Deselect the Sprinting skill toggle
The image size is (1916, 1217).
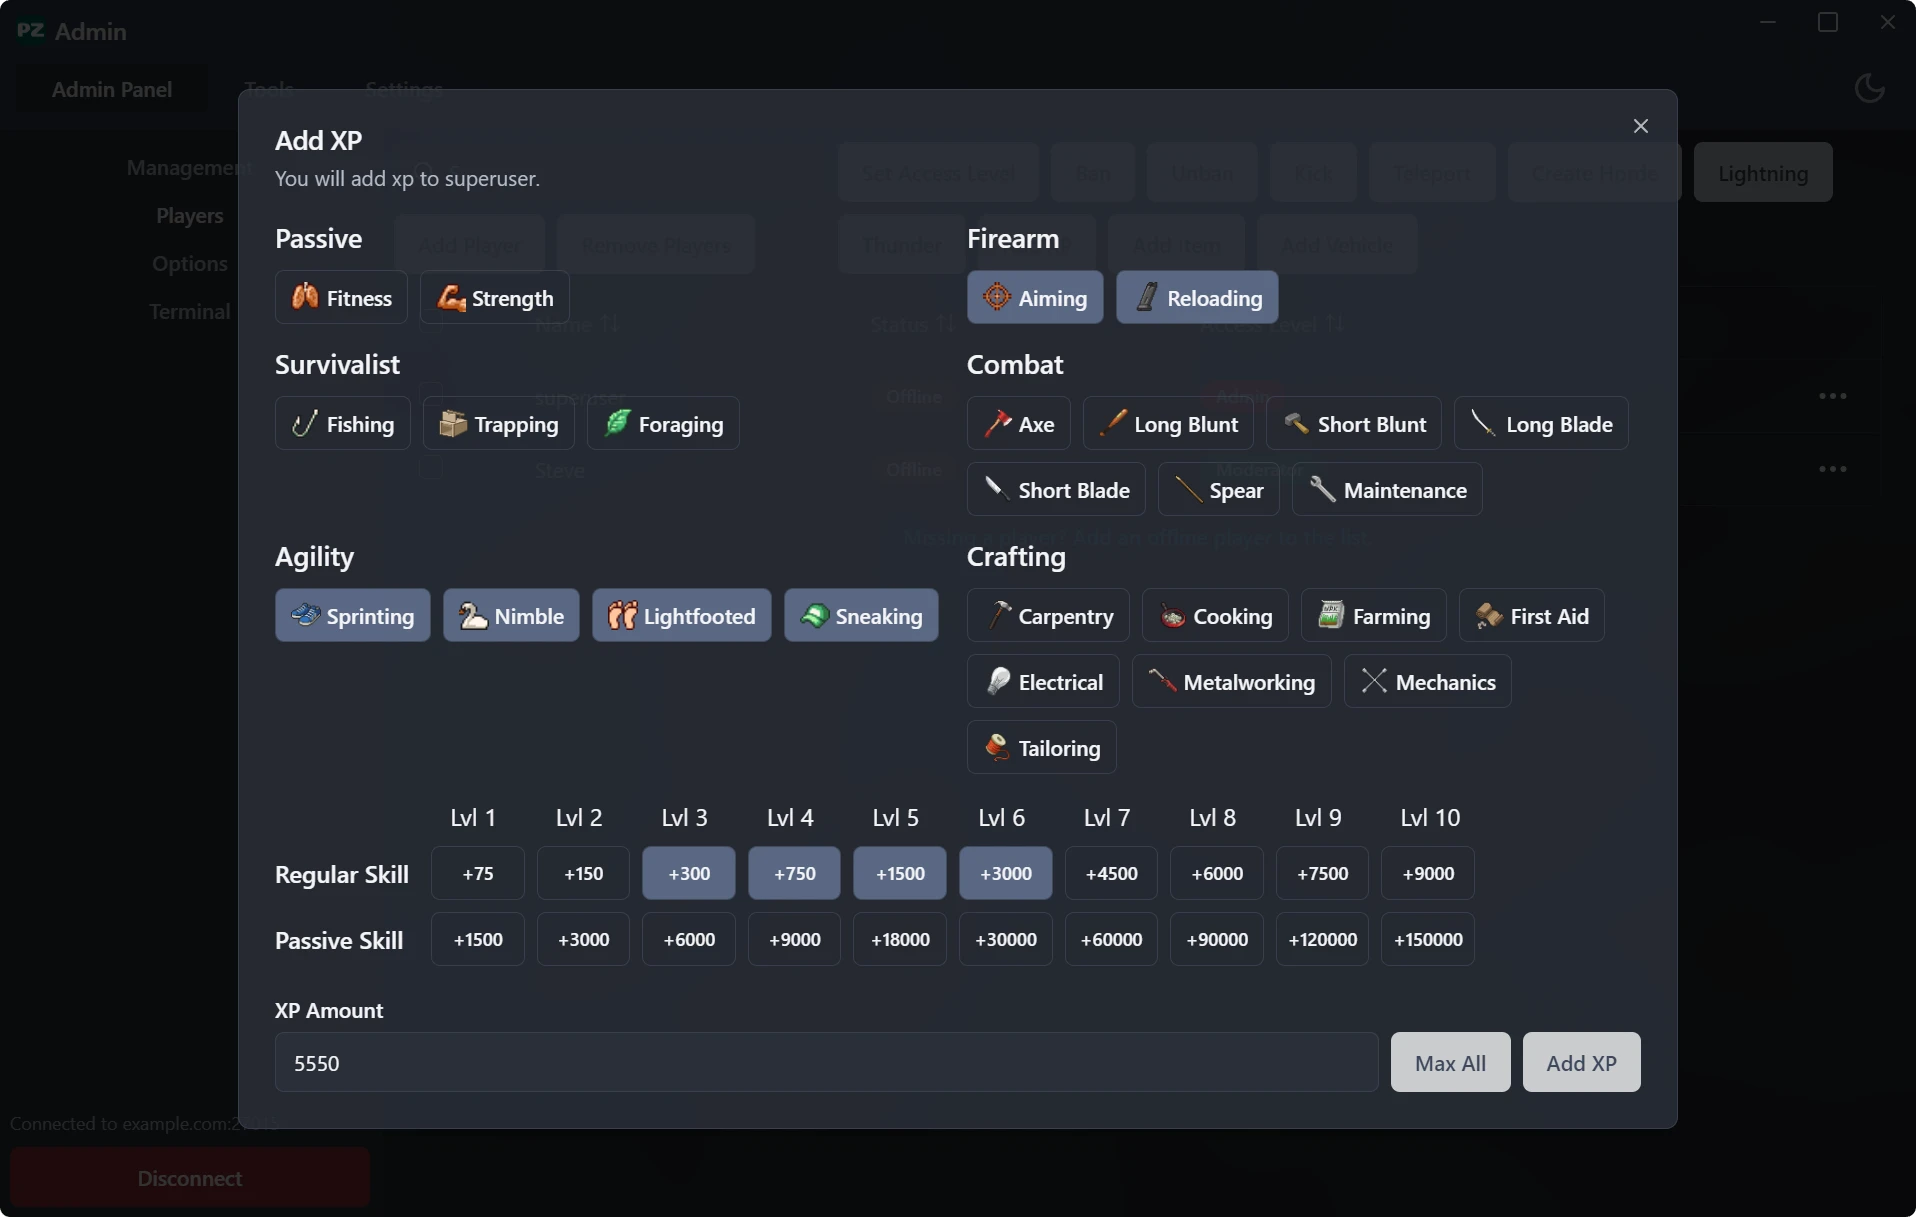click(x=352, y=616)
